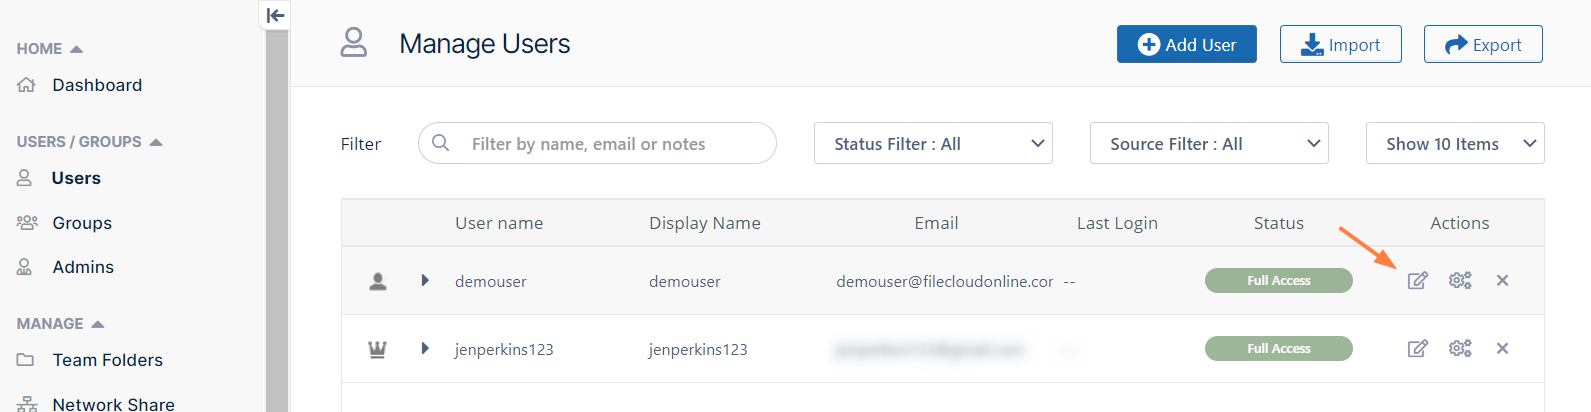The width and height of the screenshot is (1591, 412).
Task: Click the Add User button
Action: coord(1187,45)
